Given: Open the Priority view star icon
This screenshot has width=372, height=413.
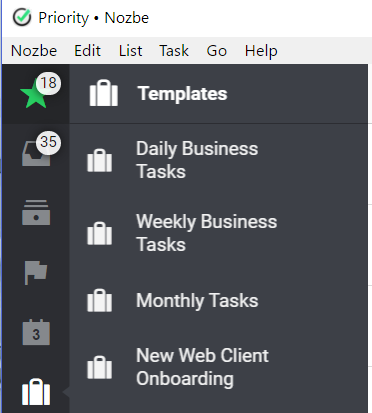Looking at the screenshot, I should pos(34,94).
